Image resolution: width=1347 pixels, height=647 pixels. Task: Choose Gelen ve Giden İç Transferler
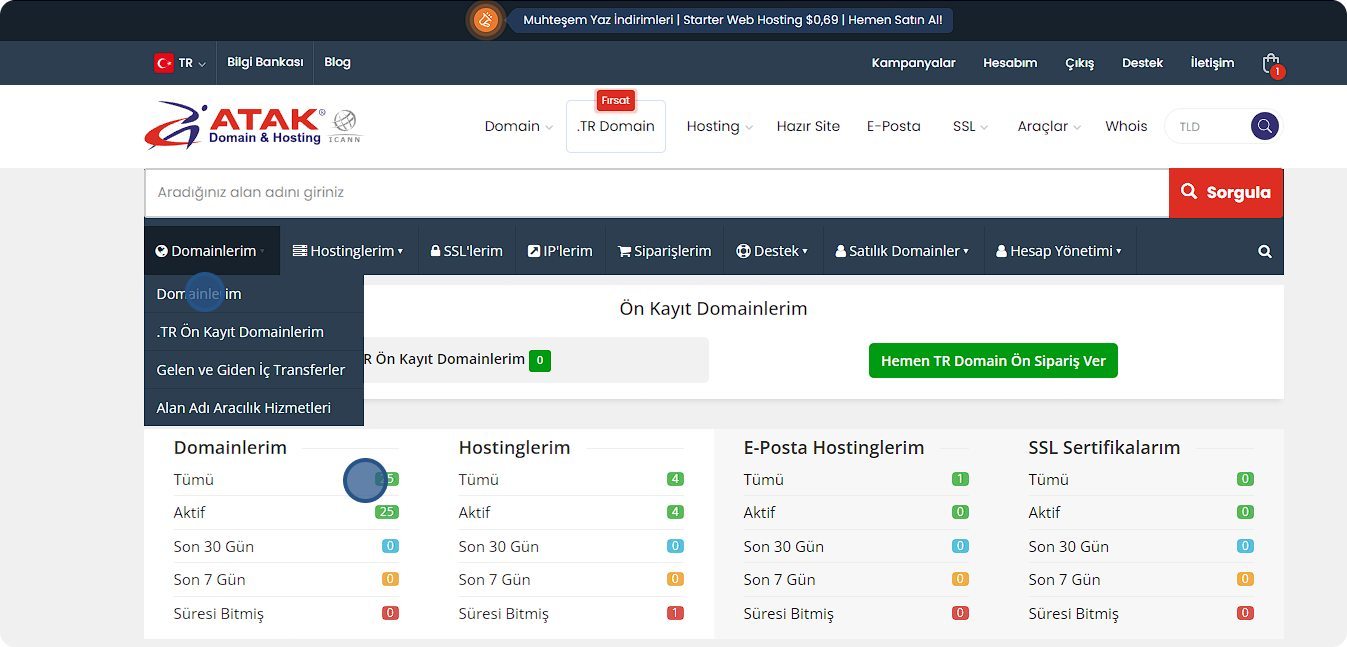click(254, 370)
